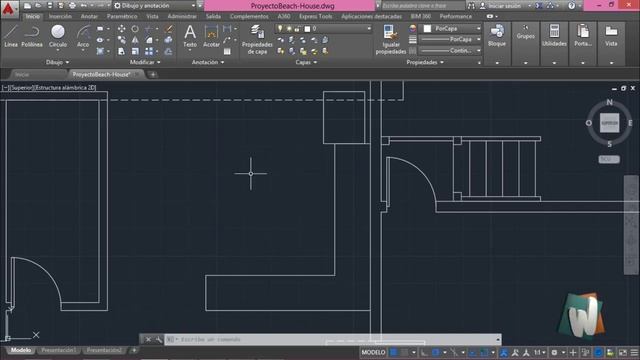
Task: Click the Imprimir (plot) quick access icon
Action: click(72, 6)
